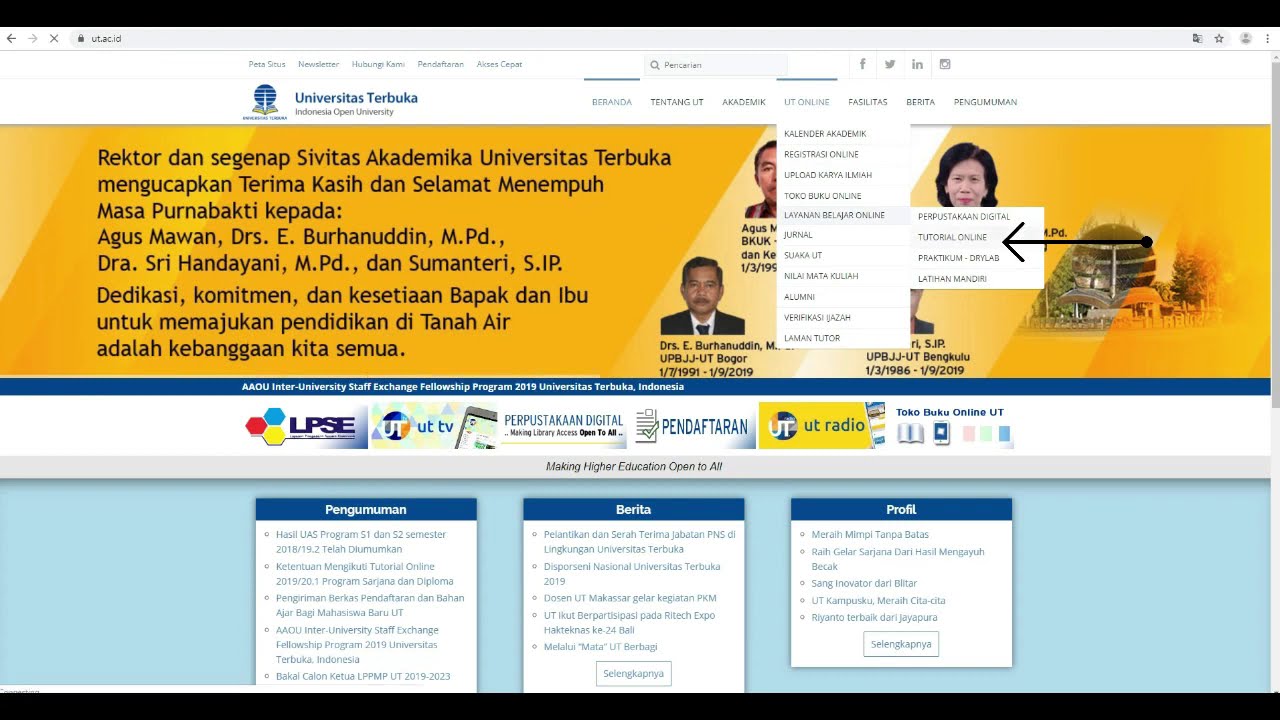Open the browser profile avatar icon
Viewport: 1280px width, 720px height.
[1245, 38]
